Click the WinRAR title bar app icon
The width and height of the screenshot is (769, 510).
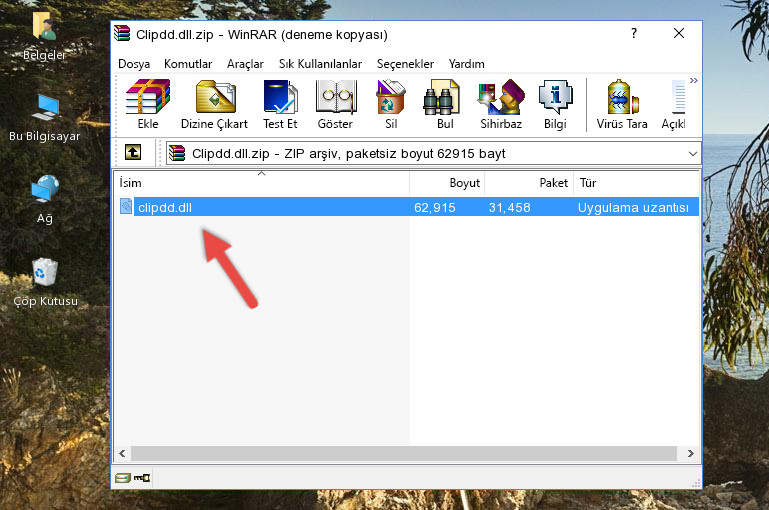click(x=122, y=33)
